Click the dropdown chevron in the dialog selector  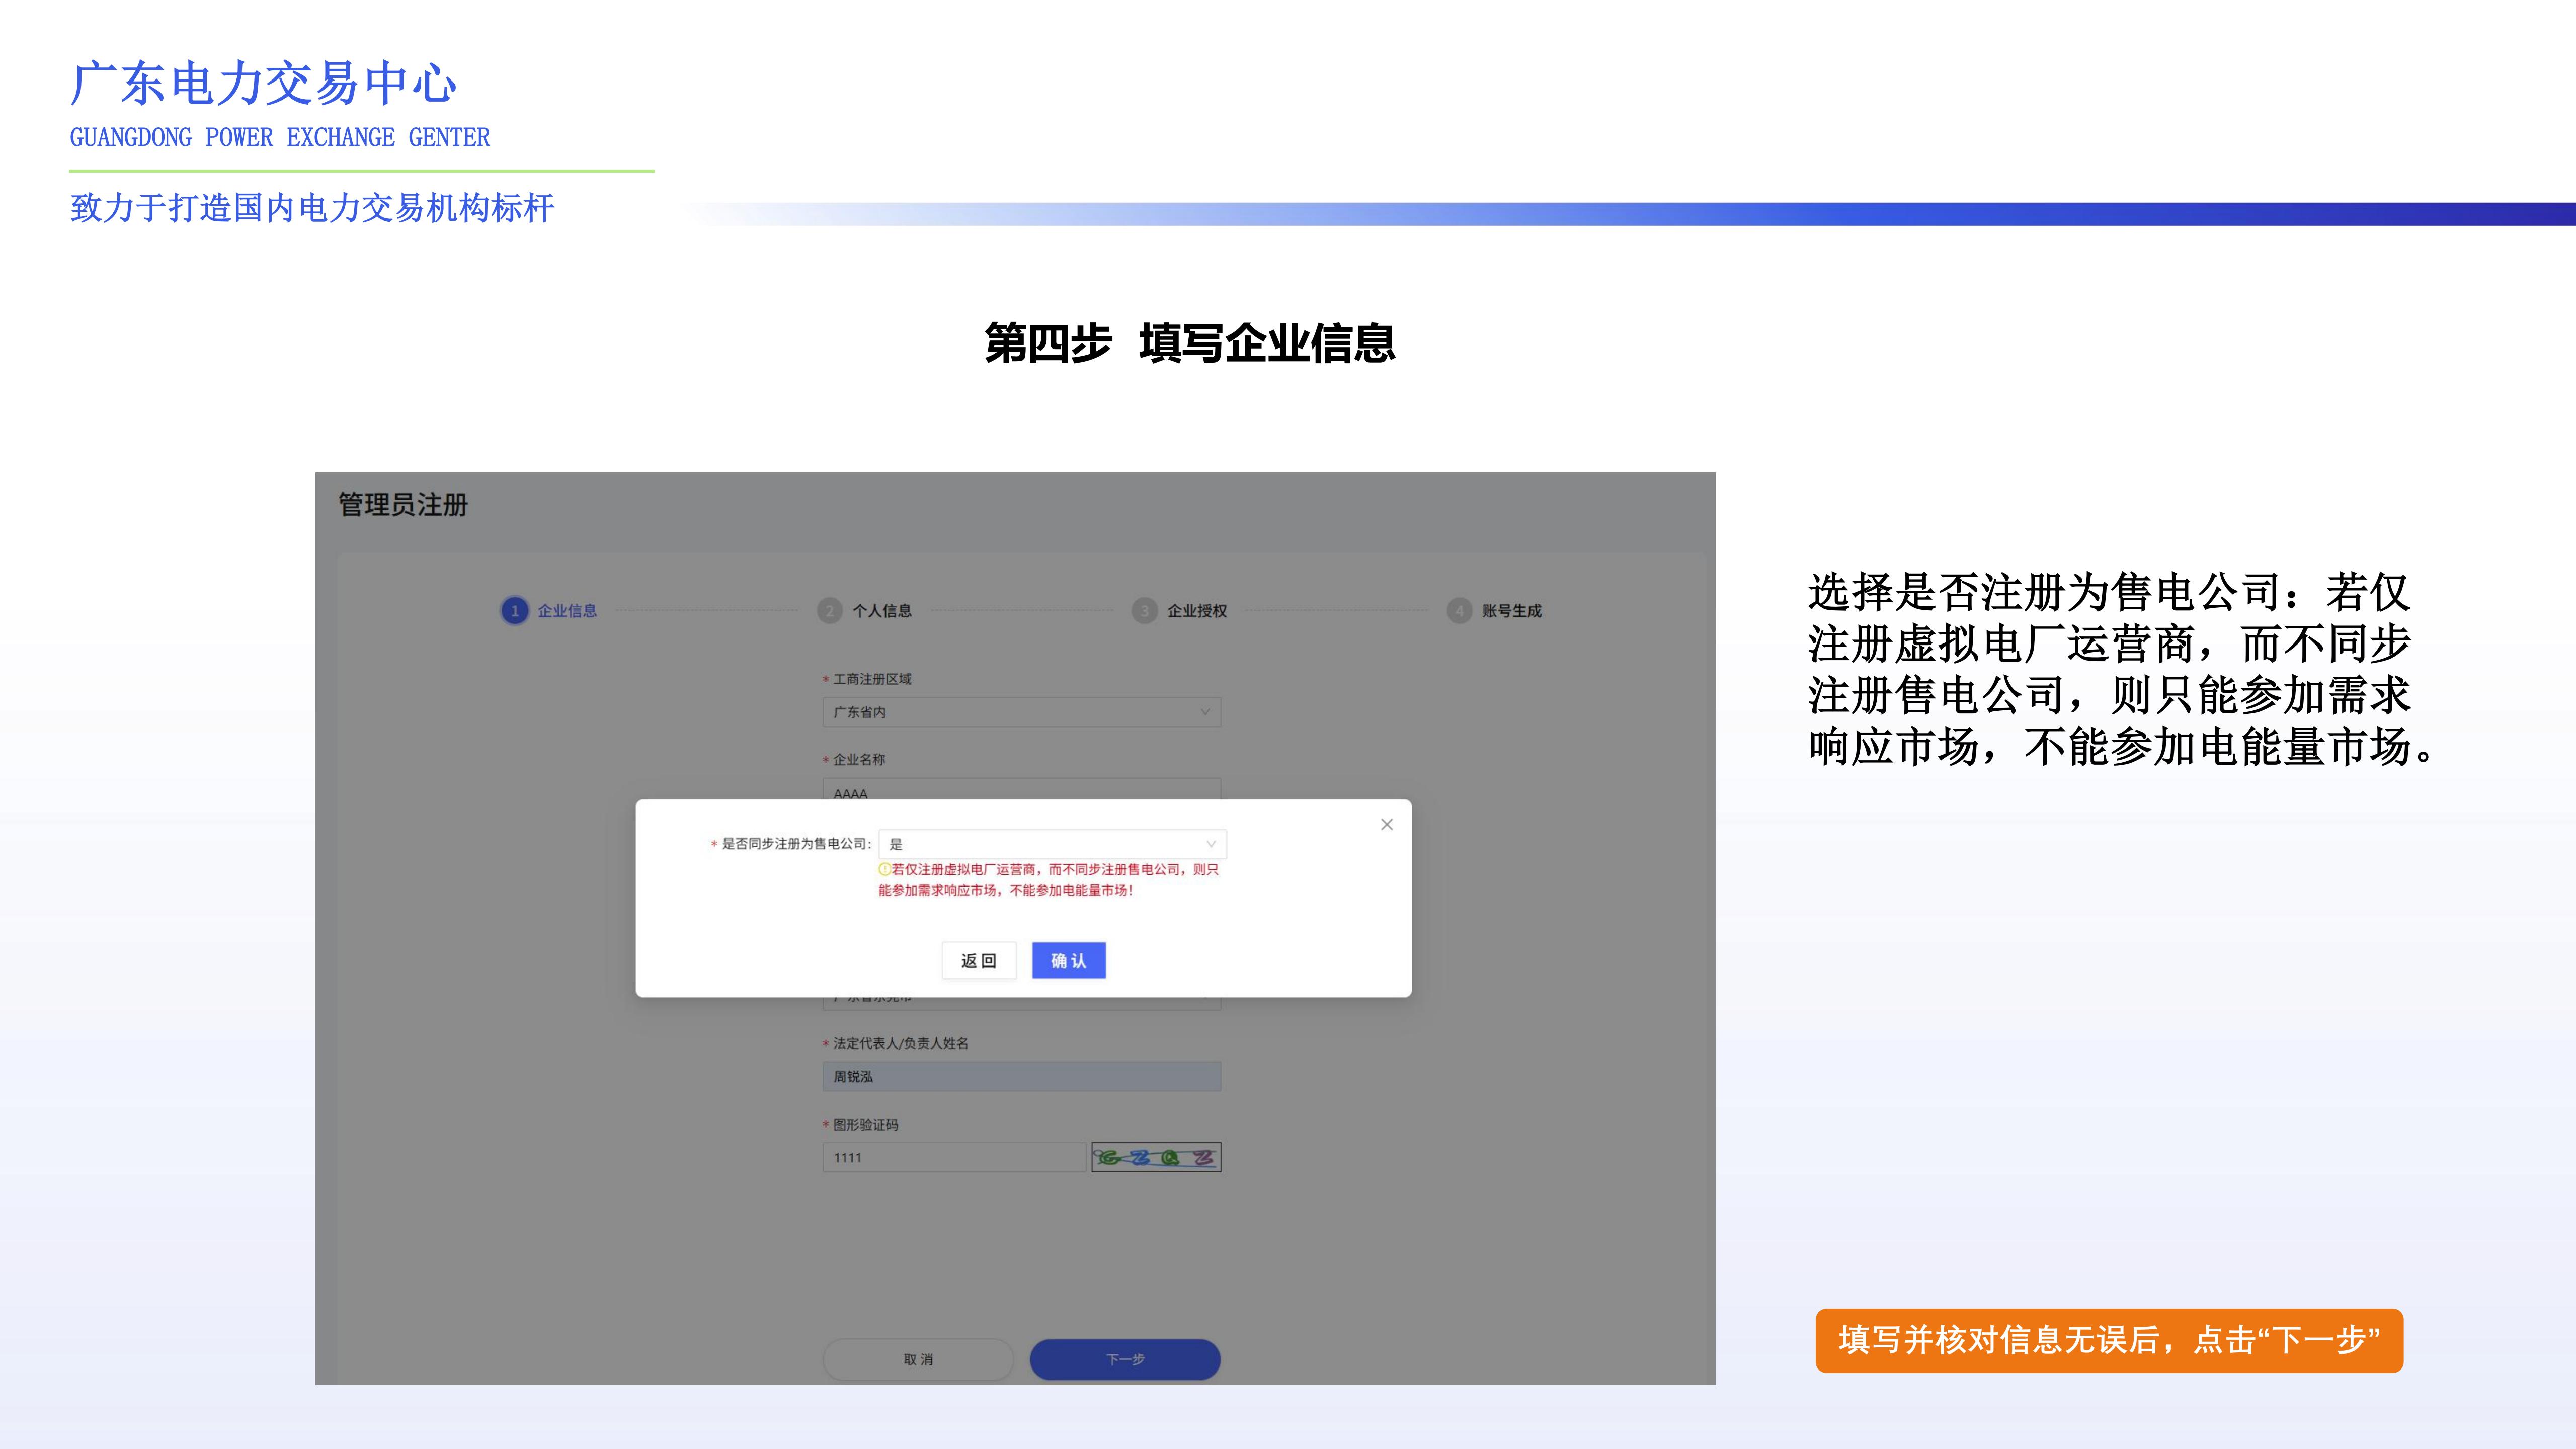click(1211, 844)
